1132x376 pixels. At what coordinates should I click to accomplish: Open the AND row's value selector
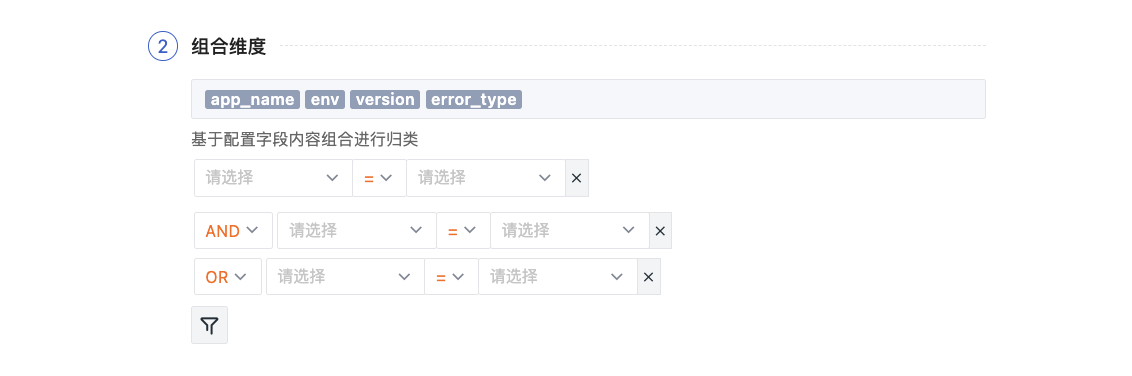tap(570, 231)
